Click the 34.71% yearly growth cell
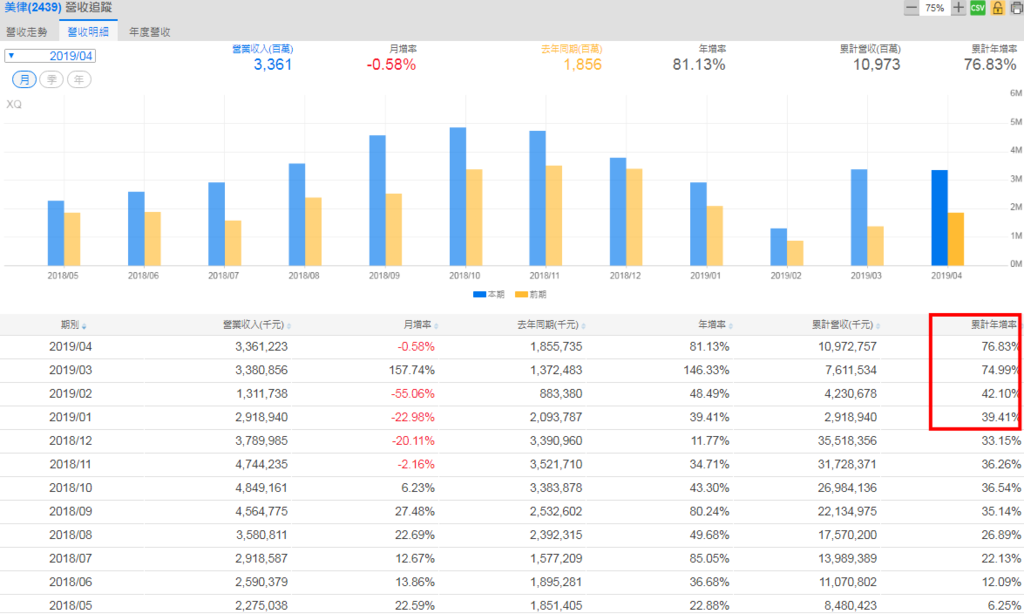 [710, 464]
